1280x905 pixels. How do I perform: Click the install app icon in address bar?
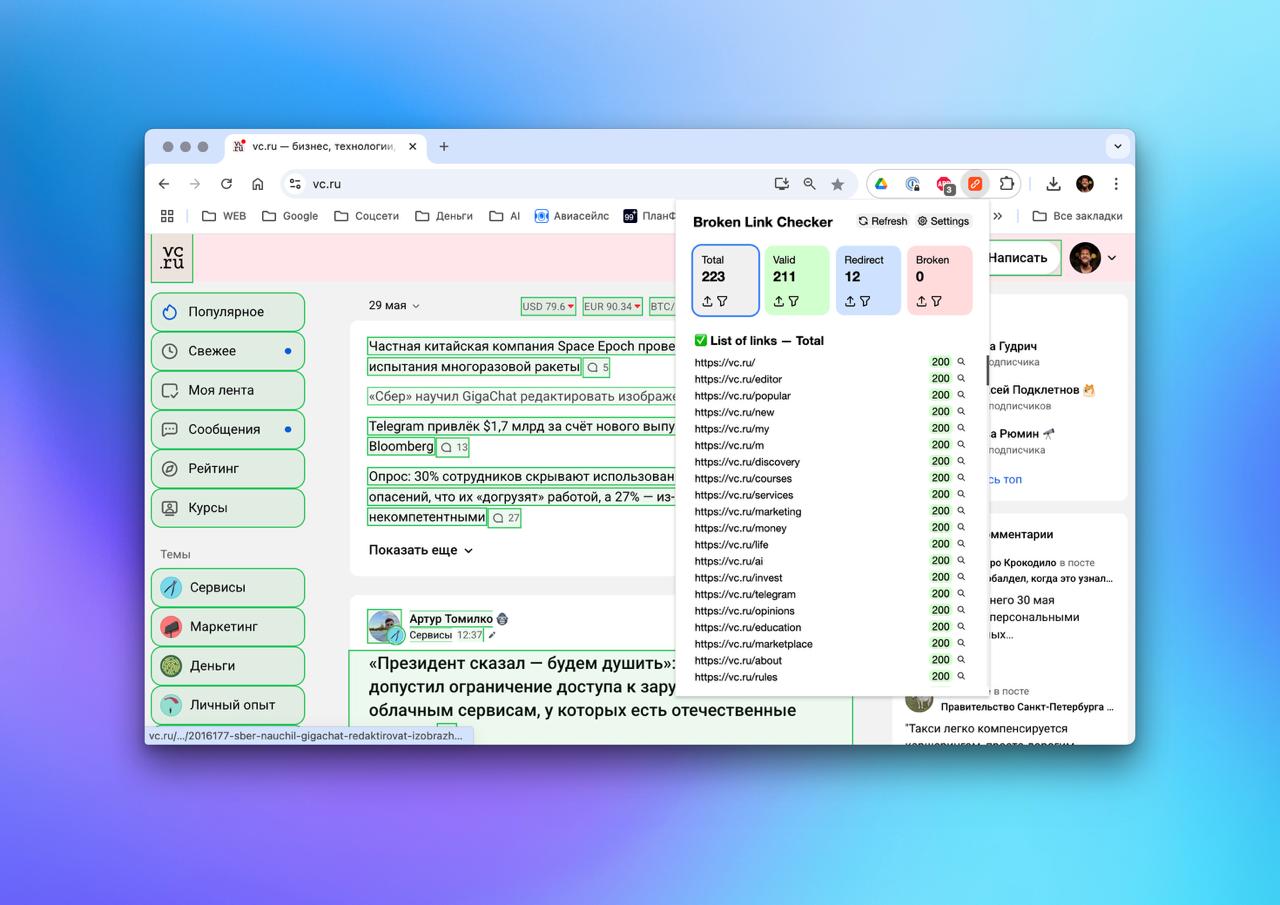click(782, 184)
